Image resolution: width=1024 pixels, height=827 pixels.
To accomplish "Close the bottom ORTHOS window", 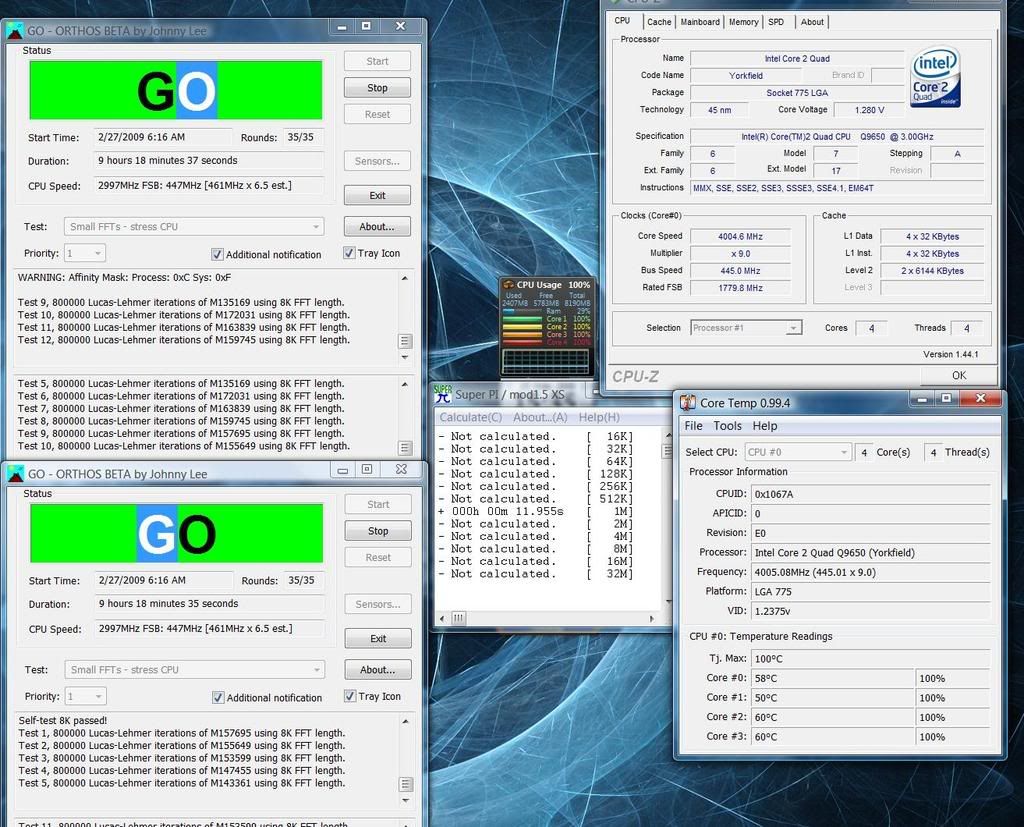I will pos(402,469).
